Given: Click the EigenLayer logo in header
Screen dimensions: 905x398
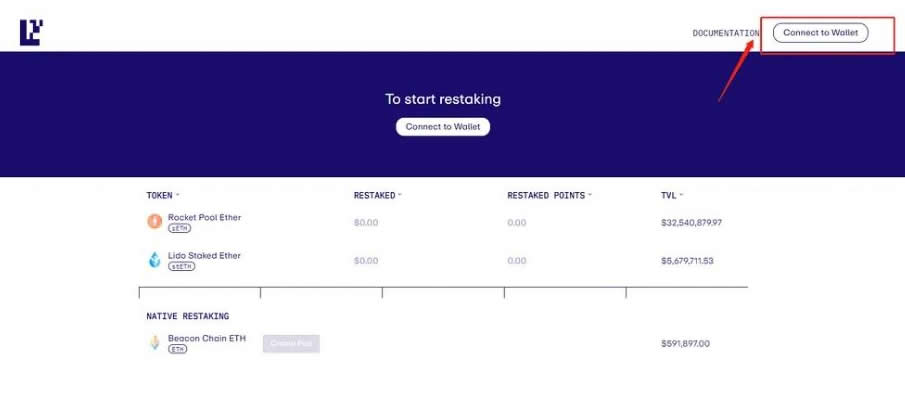Looking at the screenshot, I should 31,32.
